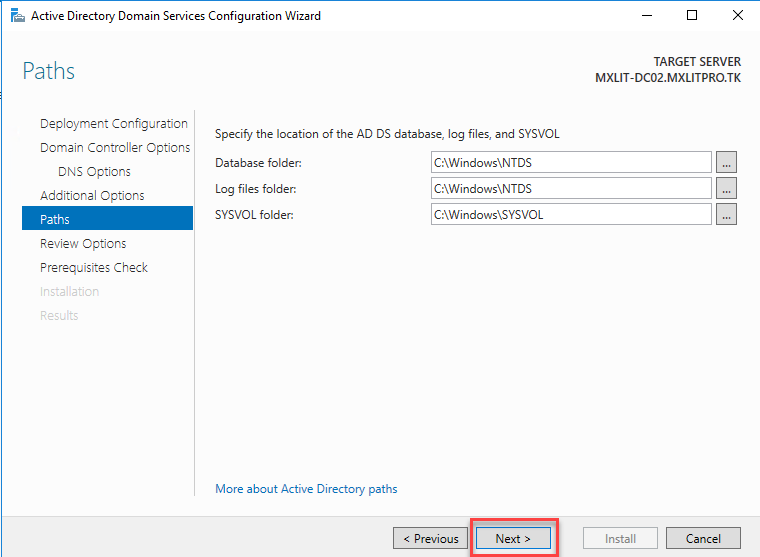Open Prerequisites Check step
760x557 pixels.
coord(94,268)
